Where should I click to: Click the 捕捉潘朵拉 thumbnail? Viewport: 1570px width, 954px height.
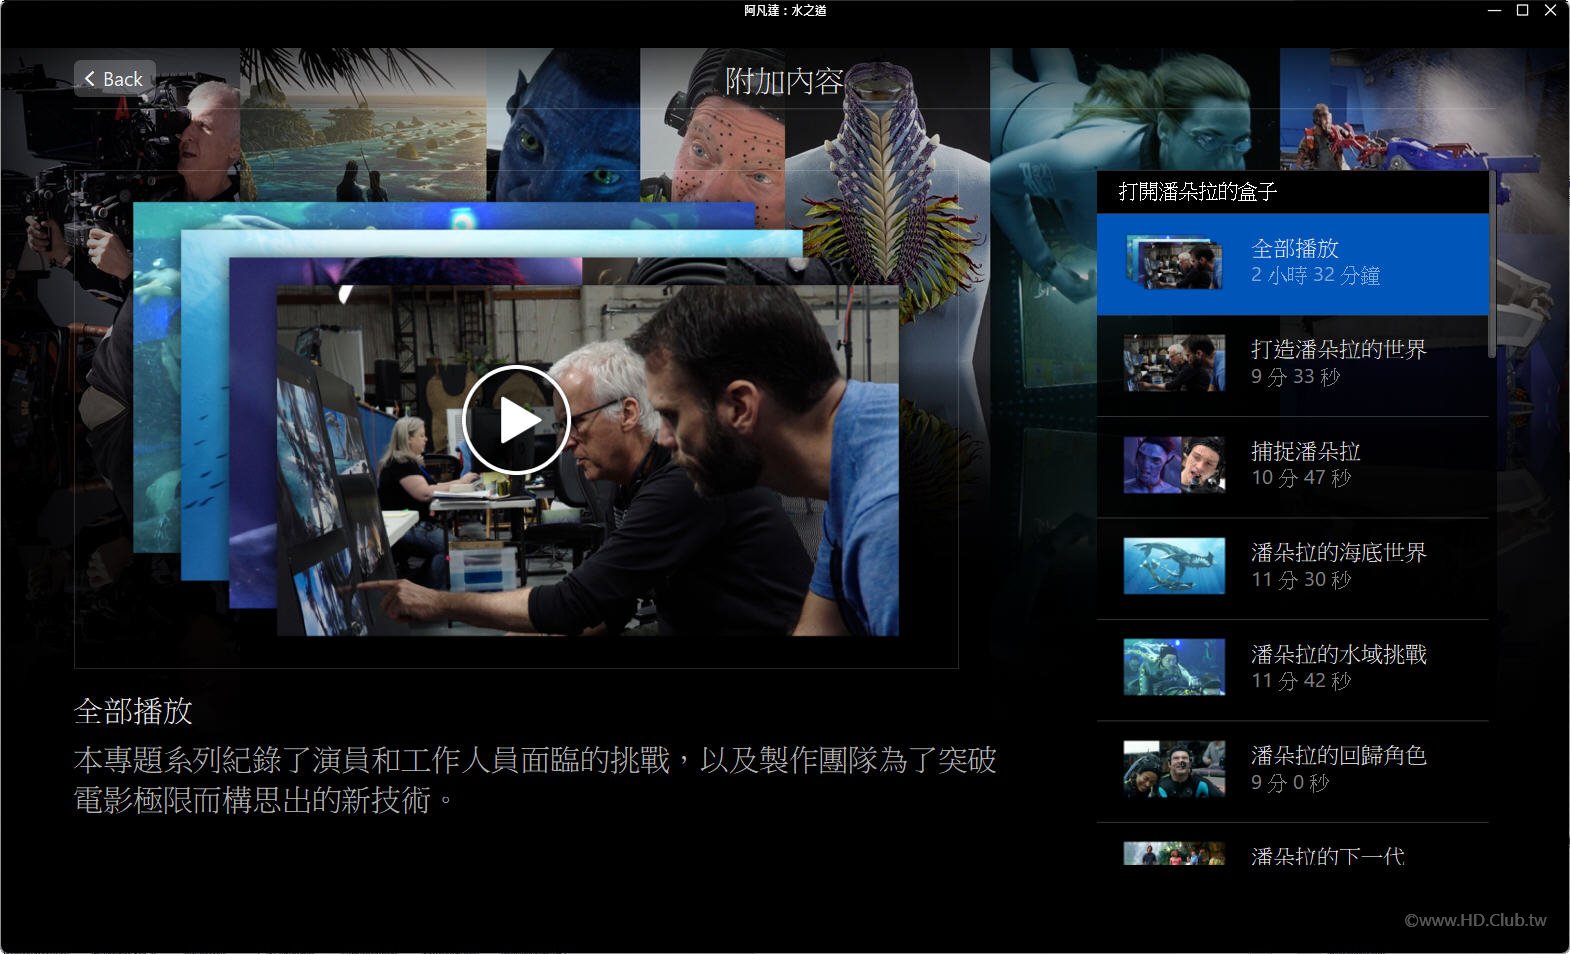[1174, 465]
